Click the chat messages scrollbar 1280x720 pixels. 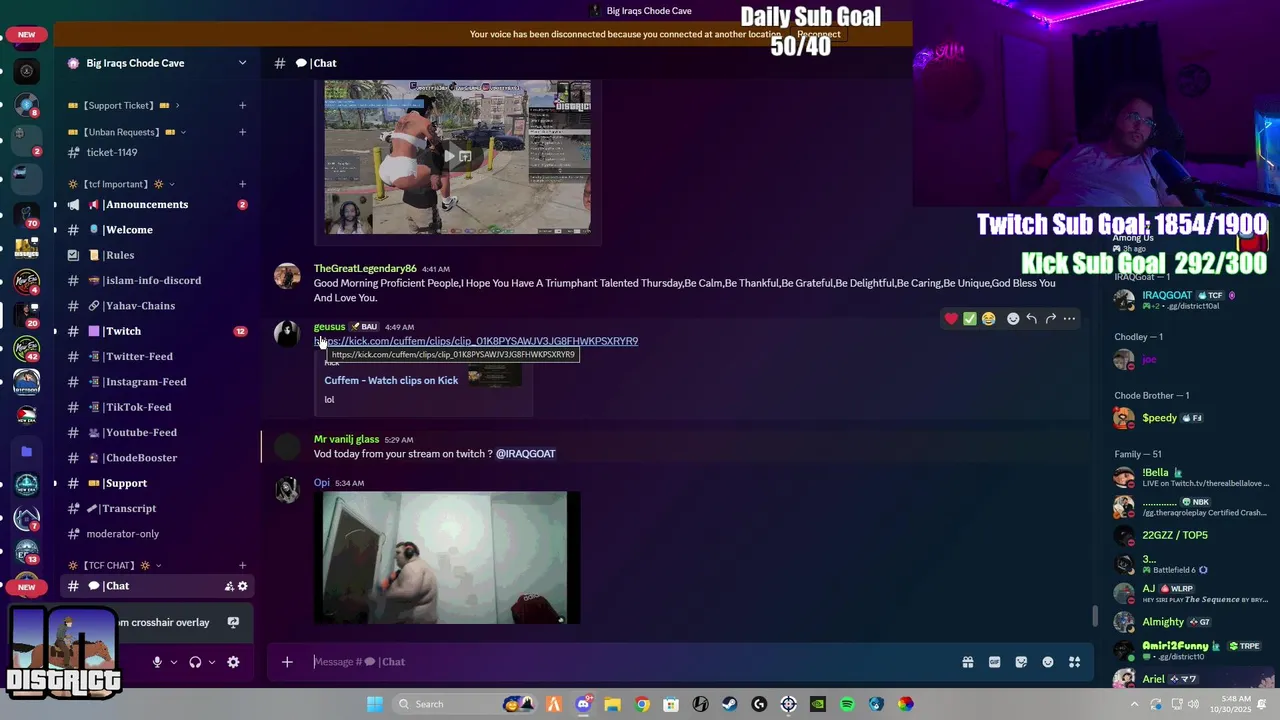(1095, 616)
